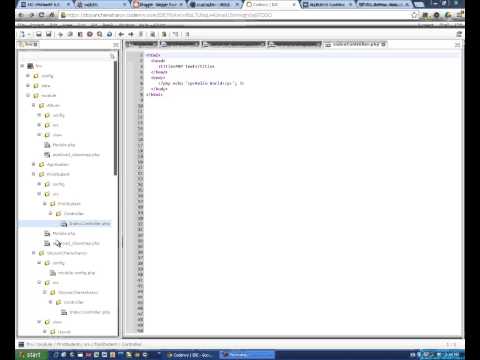
Task: Click the right arrow navigation toolbar icon
Action: click(x=131, y=34)
